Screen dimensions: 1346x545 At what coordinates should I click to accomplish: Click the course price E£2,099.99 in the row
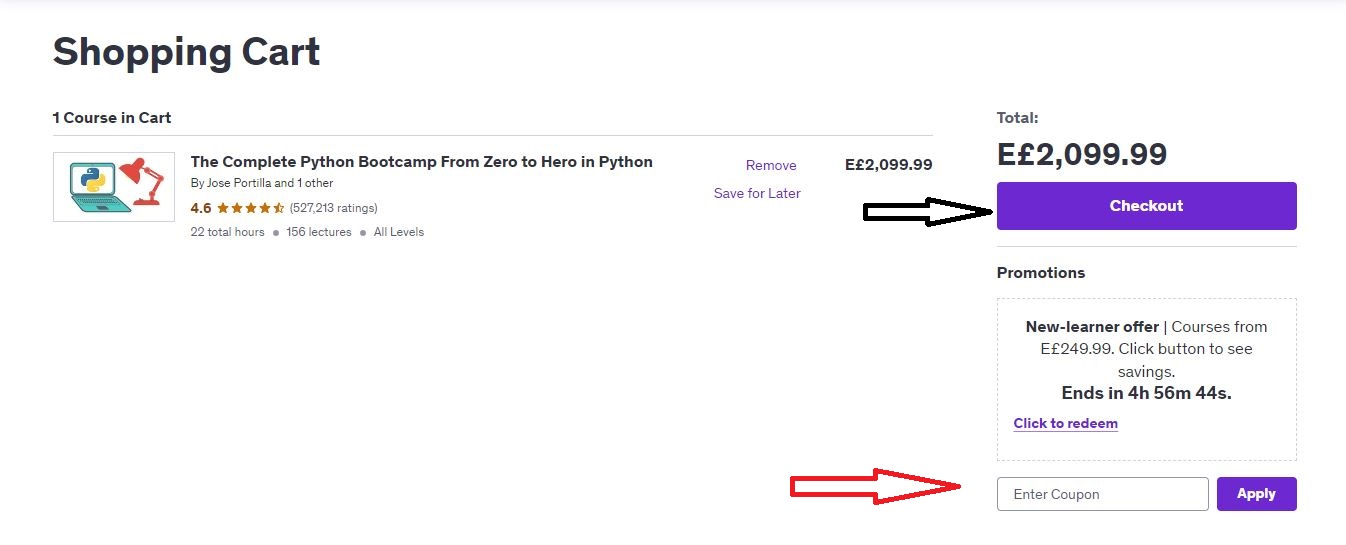(888, 165)
